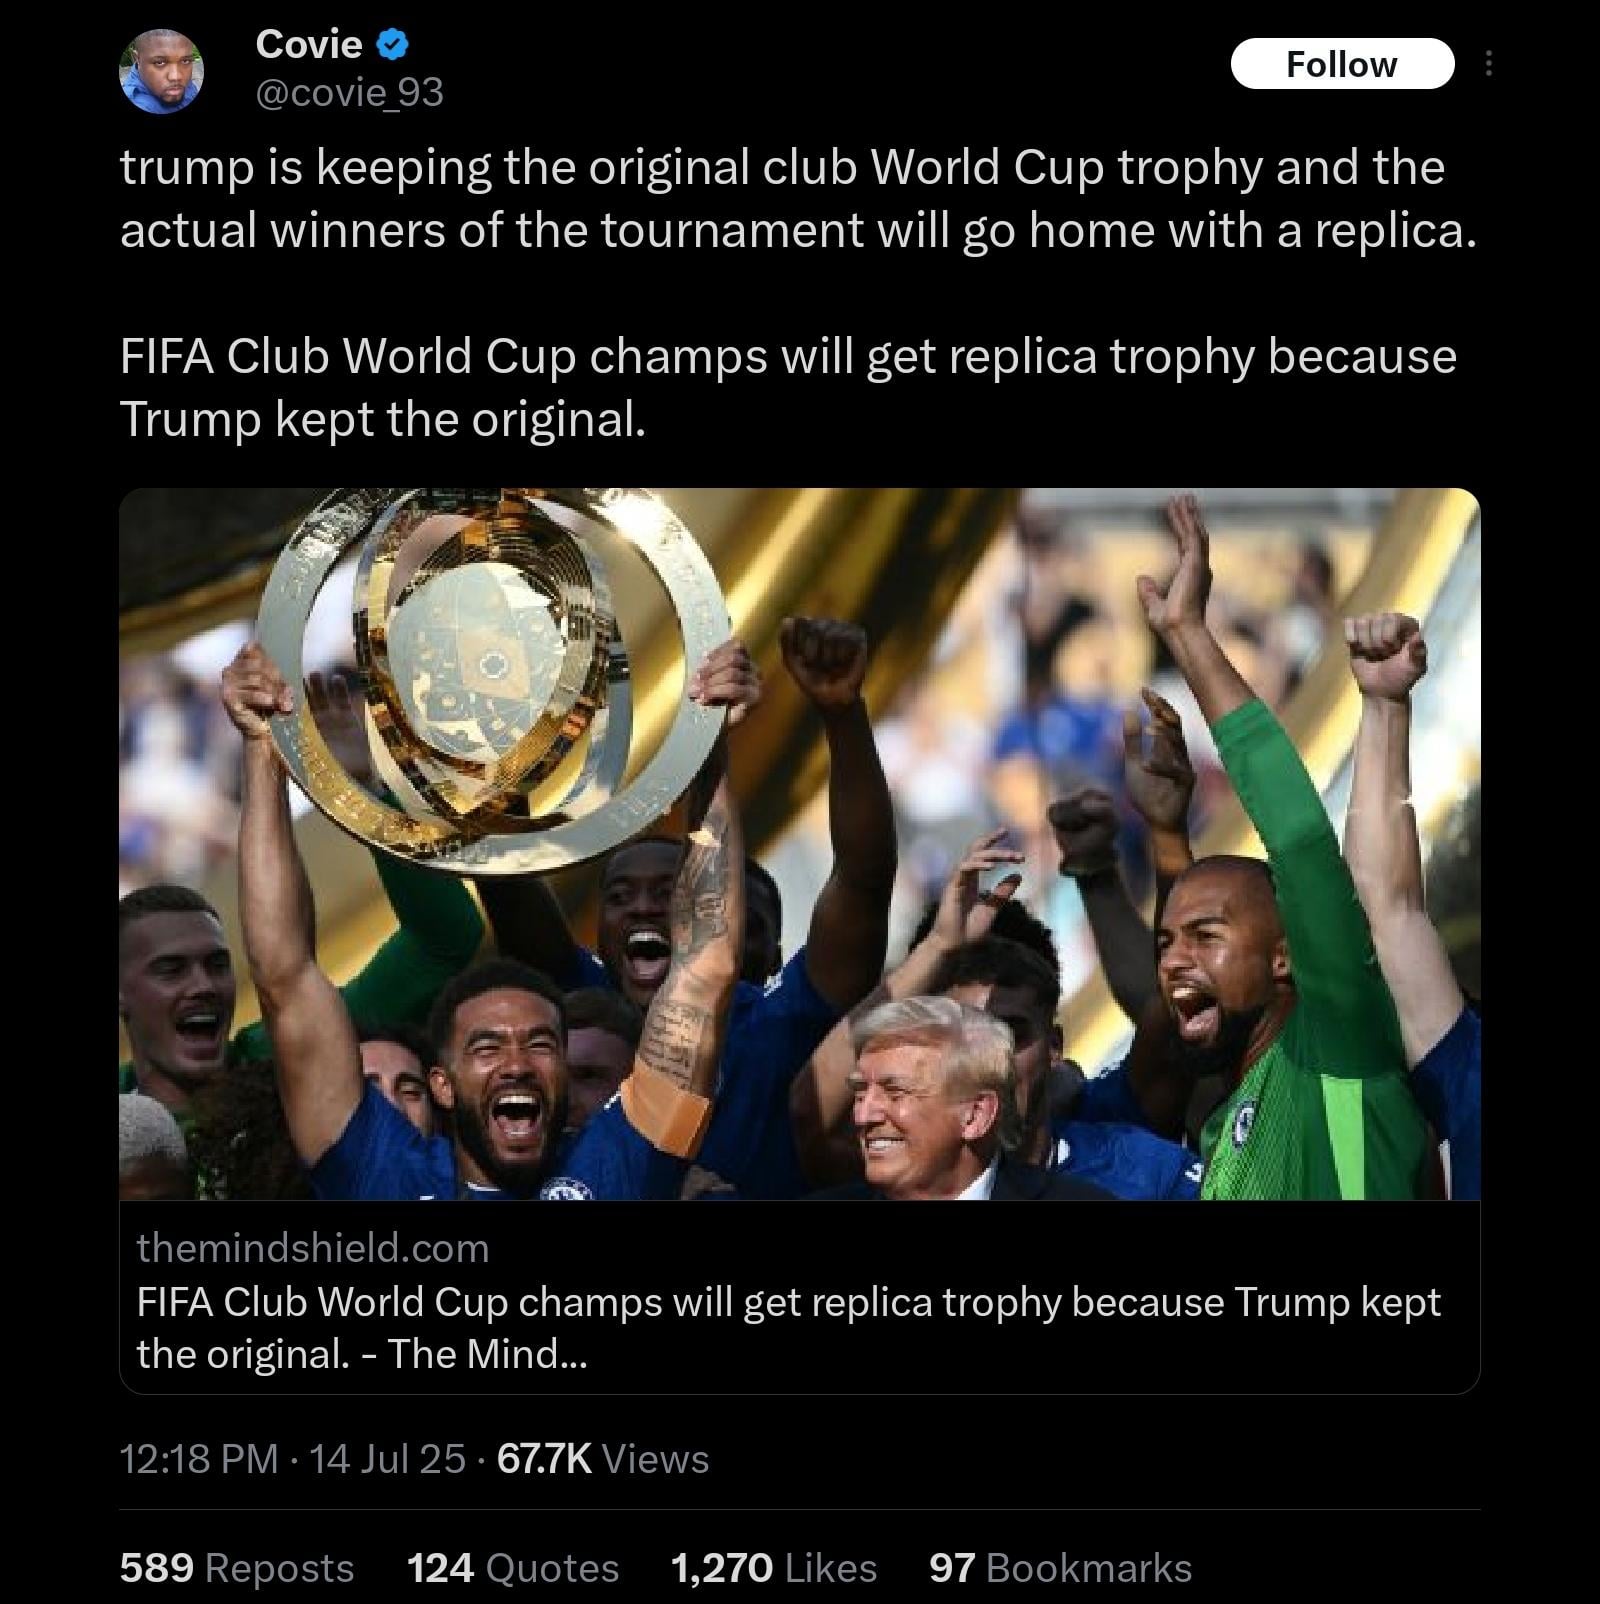This screenshot has height=1604, width=1600.
Task: Click the 97 Bookmarks count
Action: tap(1060, 1568)
